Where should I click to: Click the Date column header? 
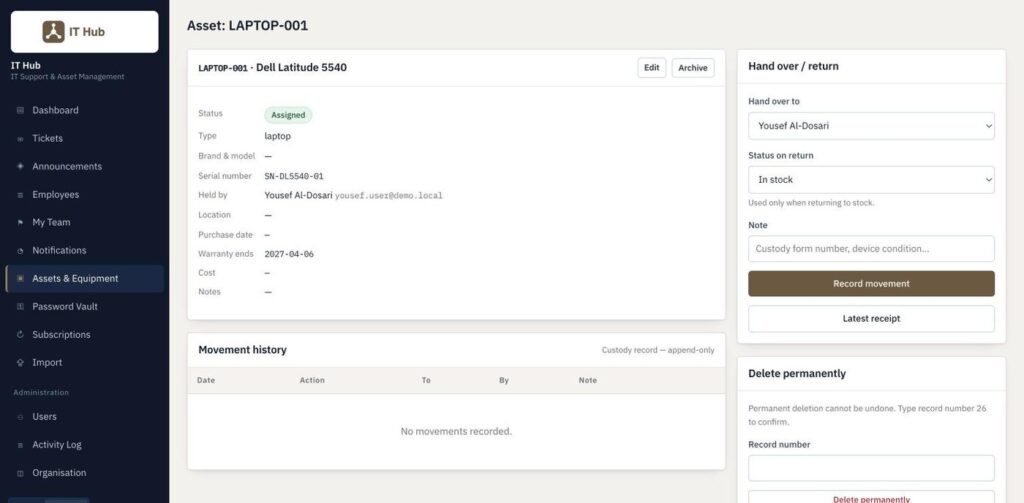206,380
